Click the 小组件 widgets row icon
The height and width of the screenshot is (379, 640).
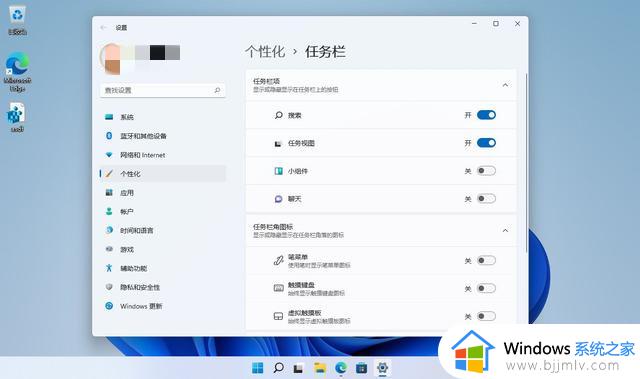click(278, 171)
